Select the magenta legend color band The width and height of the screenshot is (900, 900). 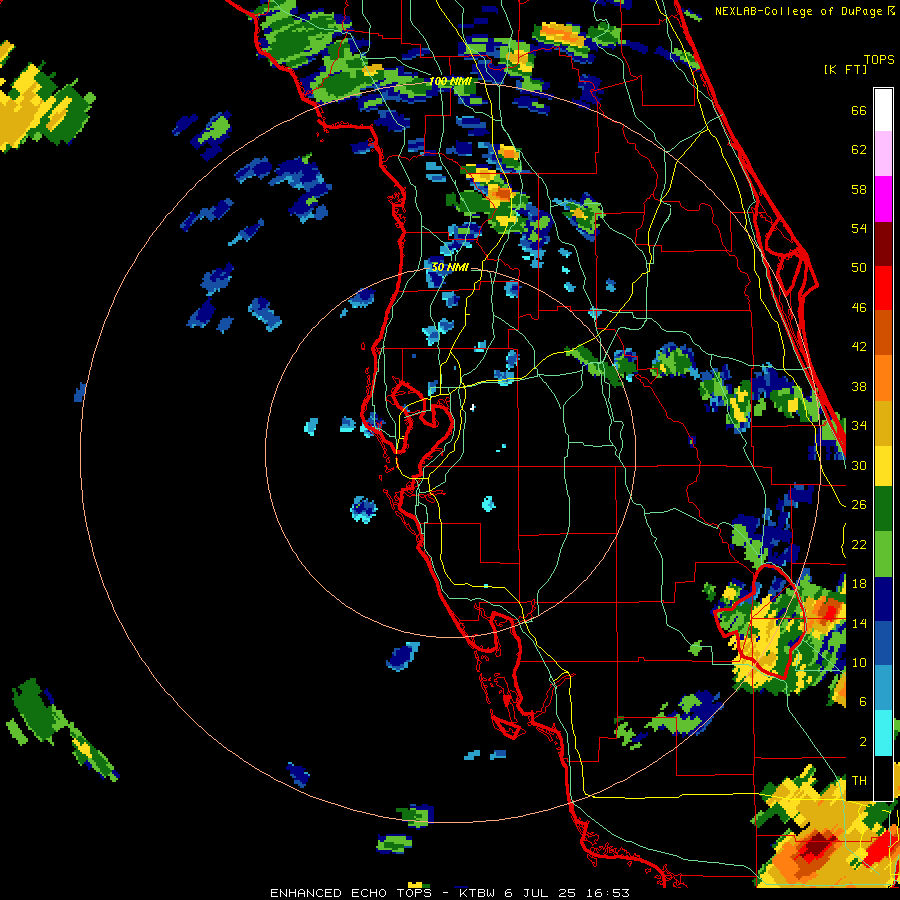click(x=883, y=199)
